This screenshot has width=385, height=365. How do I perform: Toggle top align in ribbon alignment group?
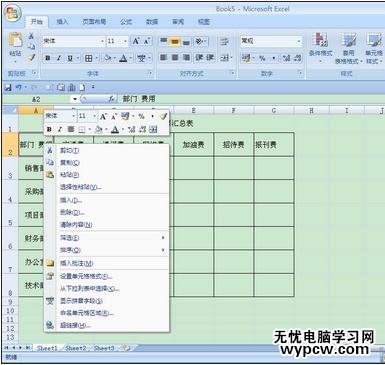coord(163,41)
